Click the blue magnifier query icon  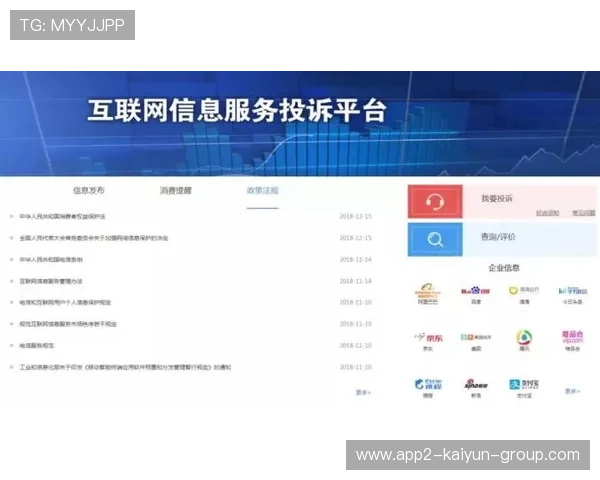pos(435,240)
